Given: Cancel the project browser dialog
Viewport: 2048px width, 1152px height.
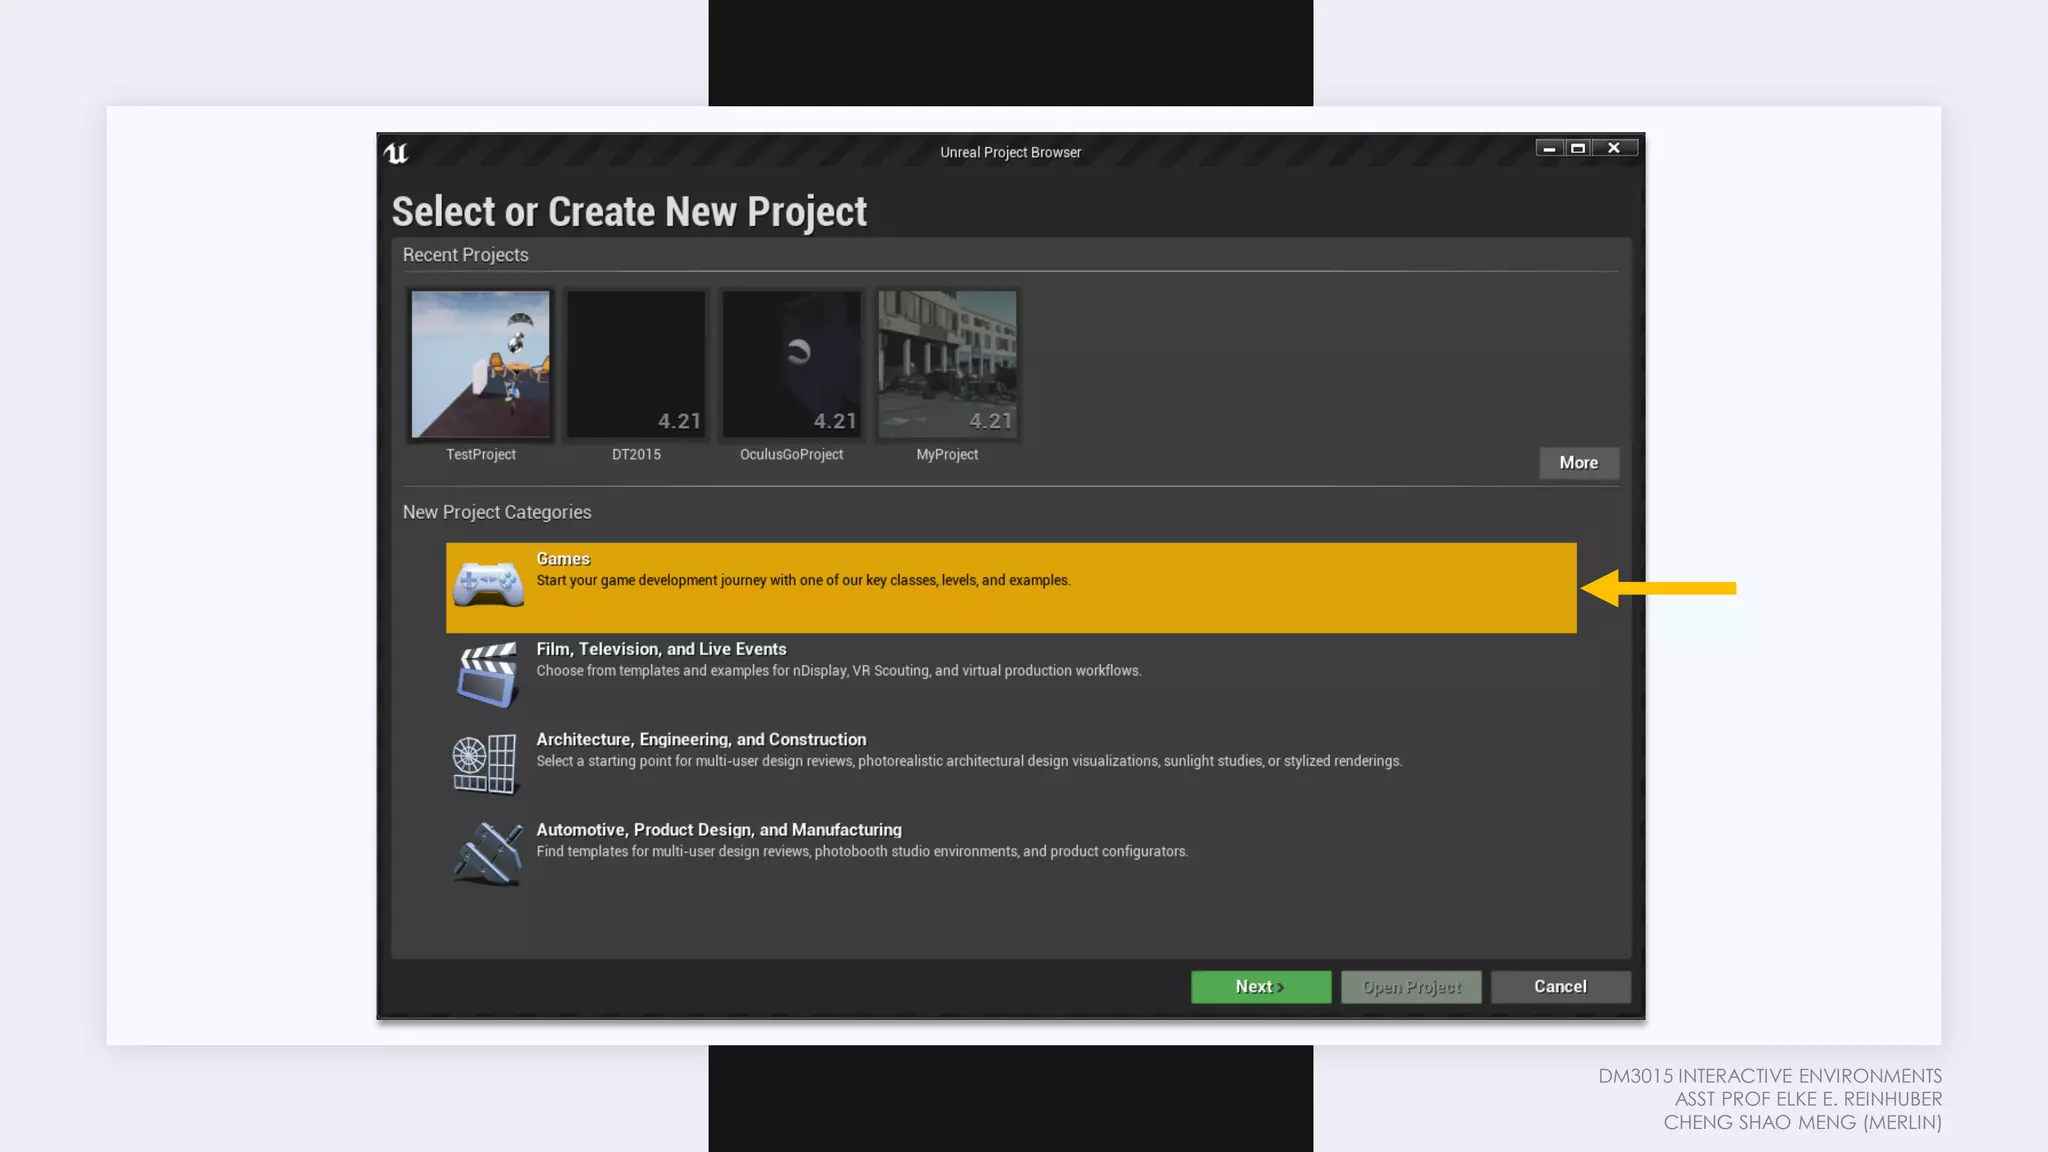Looking at the screenshot, I should 1560,987.
